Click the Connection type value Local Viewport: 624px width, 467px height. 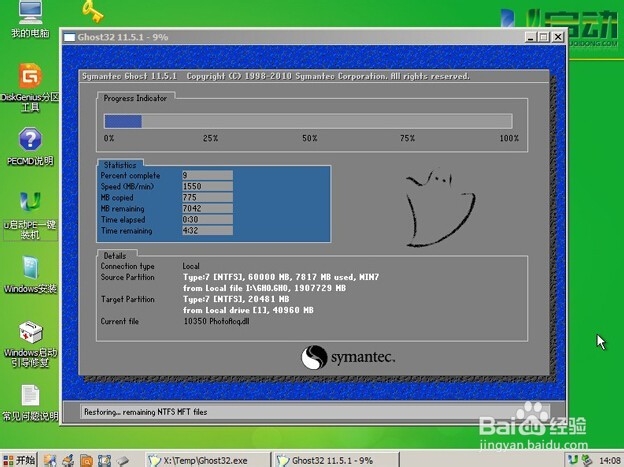(x=191, y=266)
